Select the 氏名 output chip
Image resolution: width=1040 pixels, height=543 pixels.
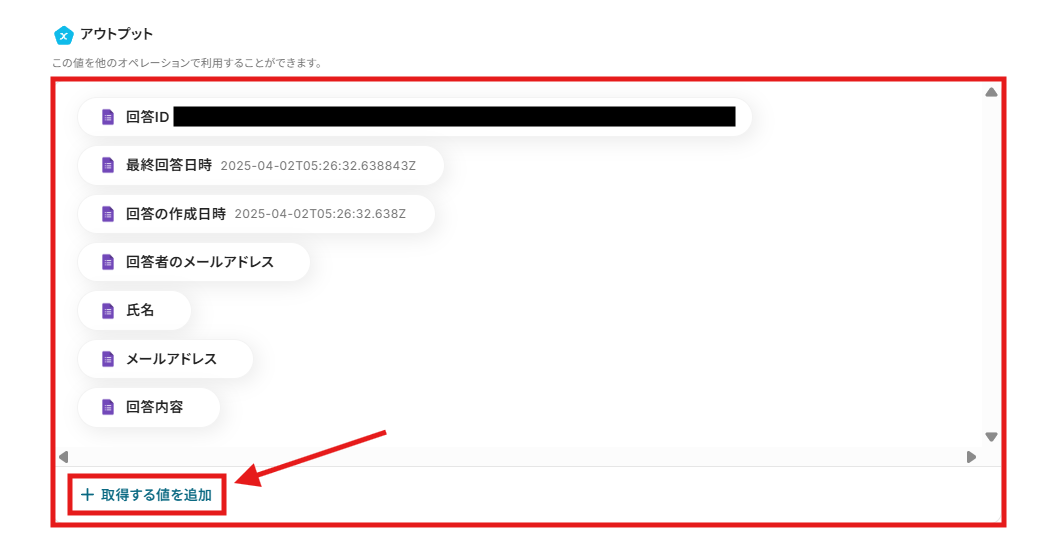click(135, 310)
